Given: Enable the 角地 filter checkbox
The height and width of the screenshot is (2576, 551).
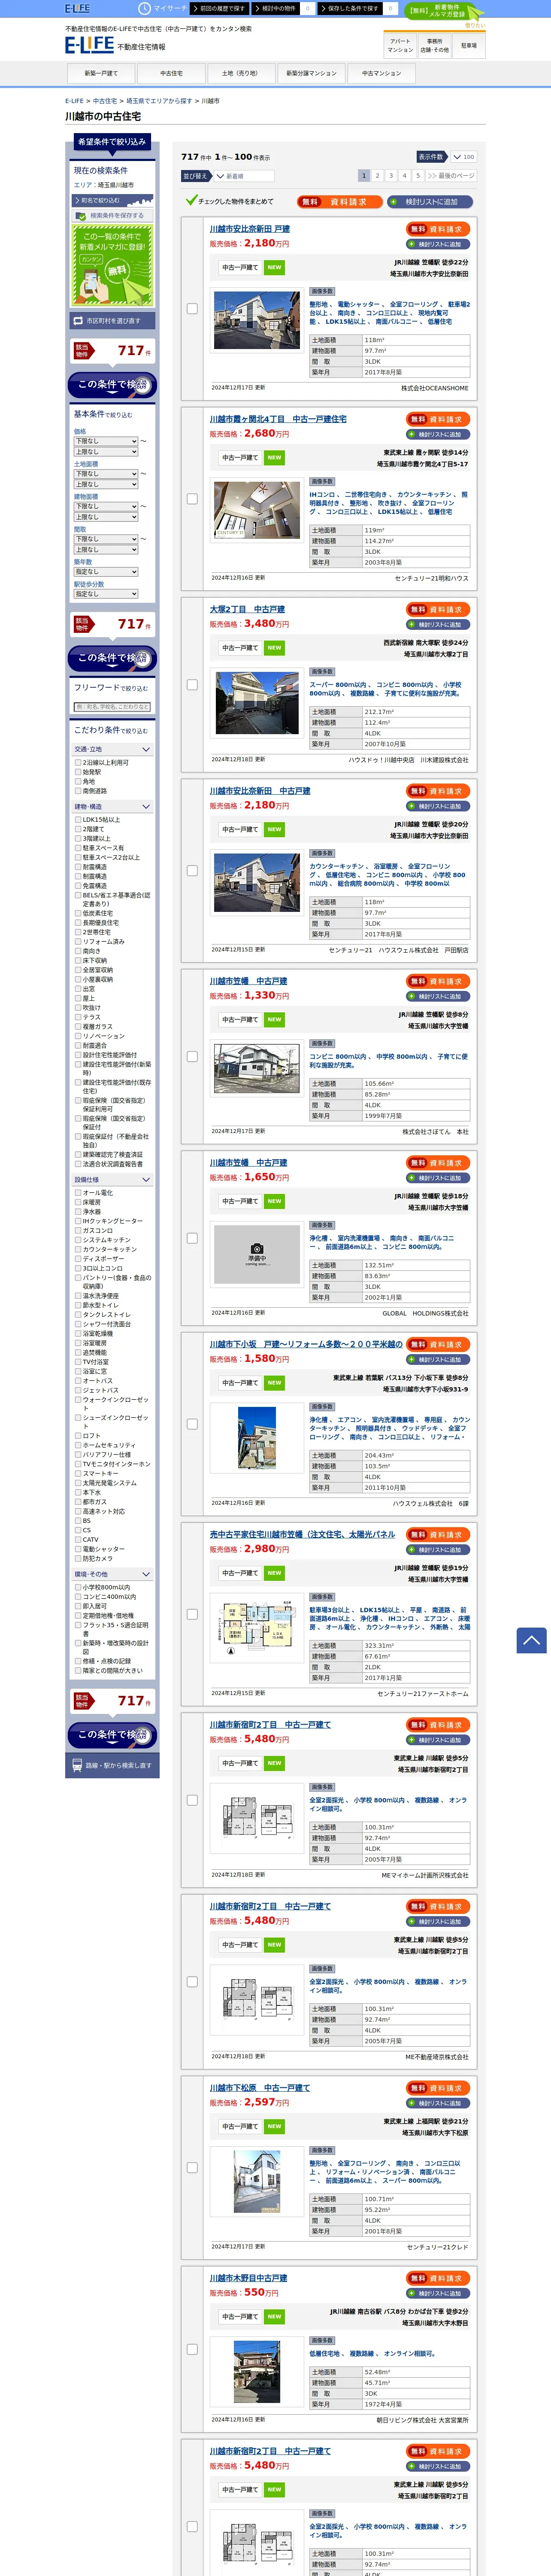Looking at the screenshot, I should [78, 781].
